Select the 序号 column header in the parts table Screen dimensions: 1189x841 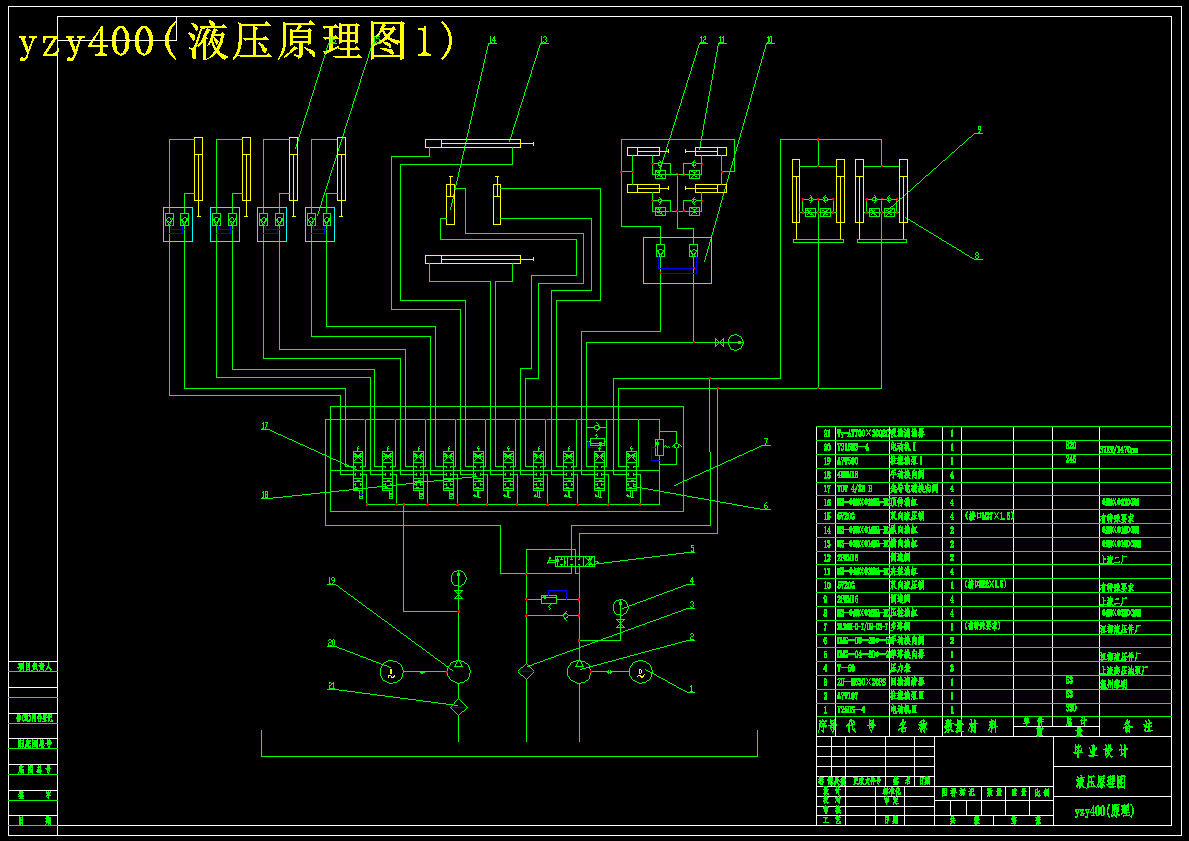coord(827,726)
